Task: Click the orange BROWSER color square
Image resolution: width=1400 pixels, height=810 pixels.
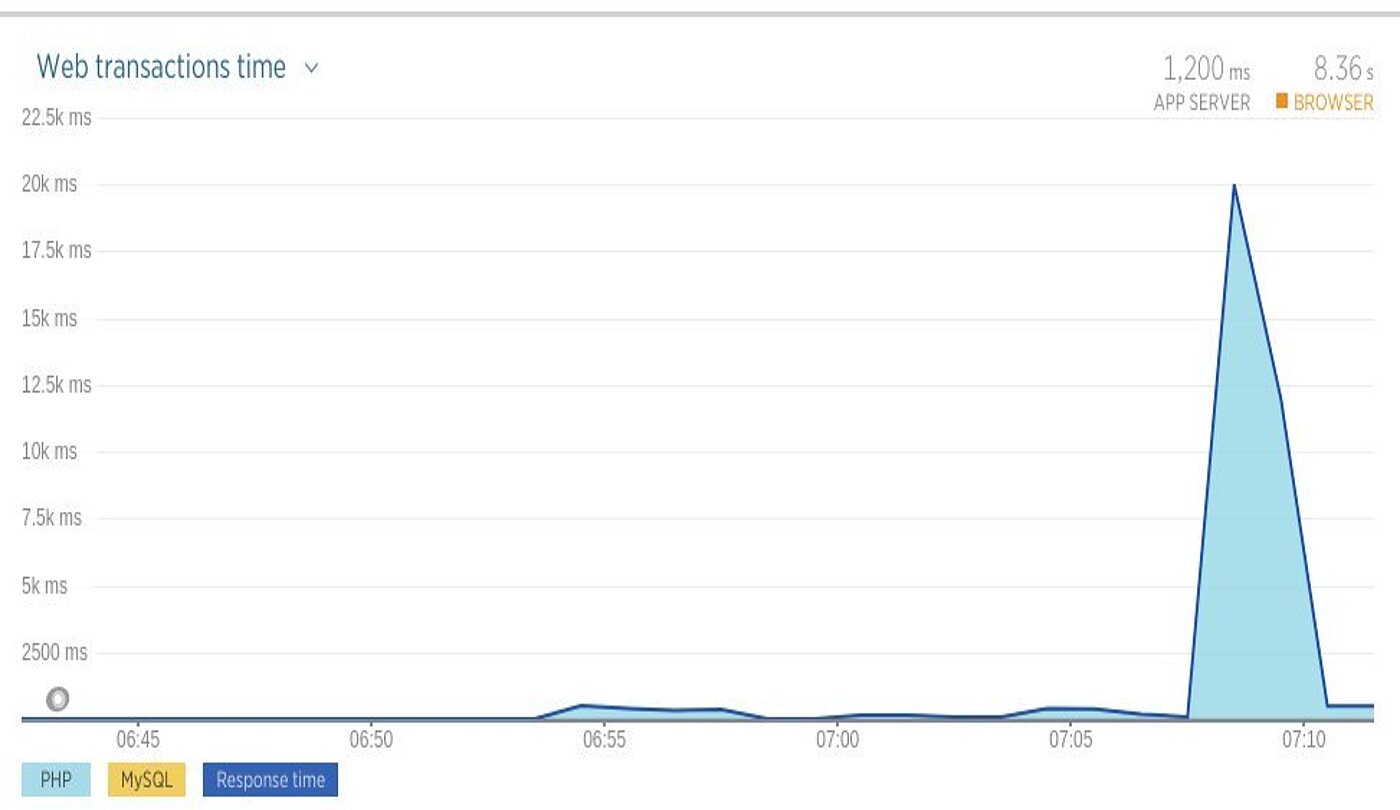Action: tap(1282, 101)
